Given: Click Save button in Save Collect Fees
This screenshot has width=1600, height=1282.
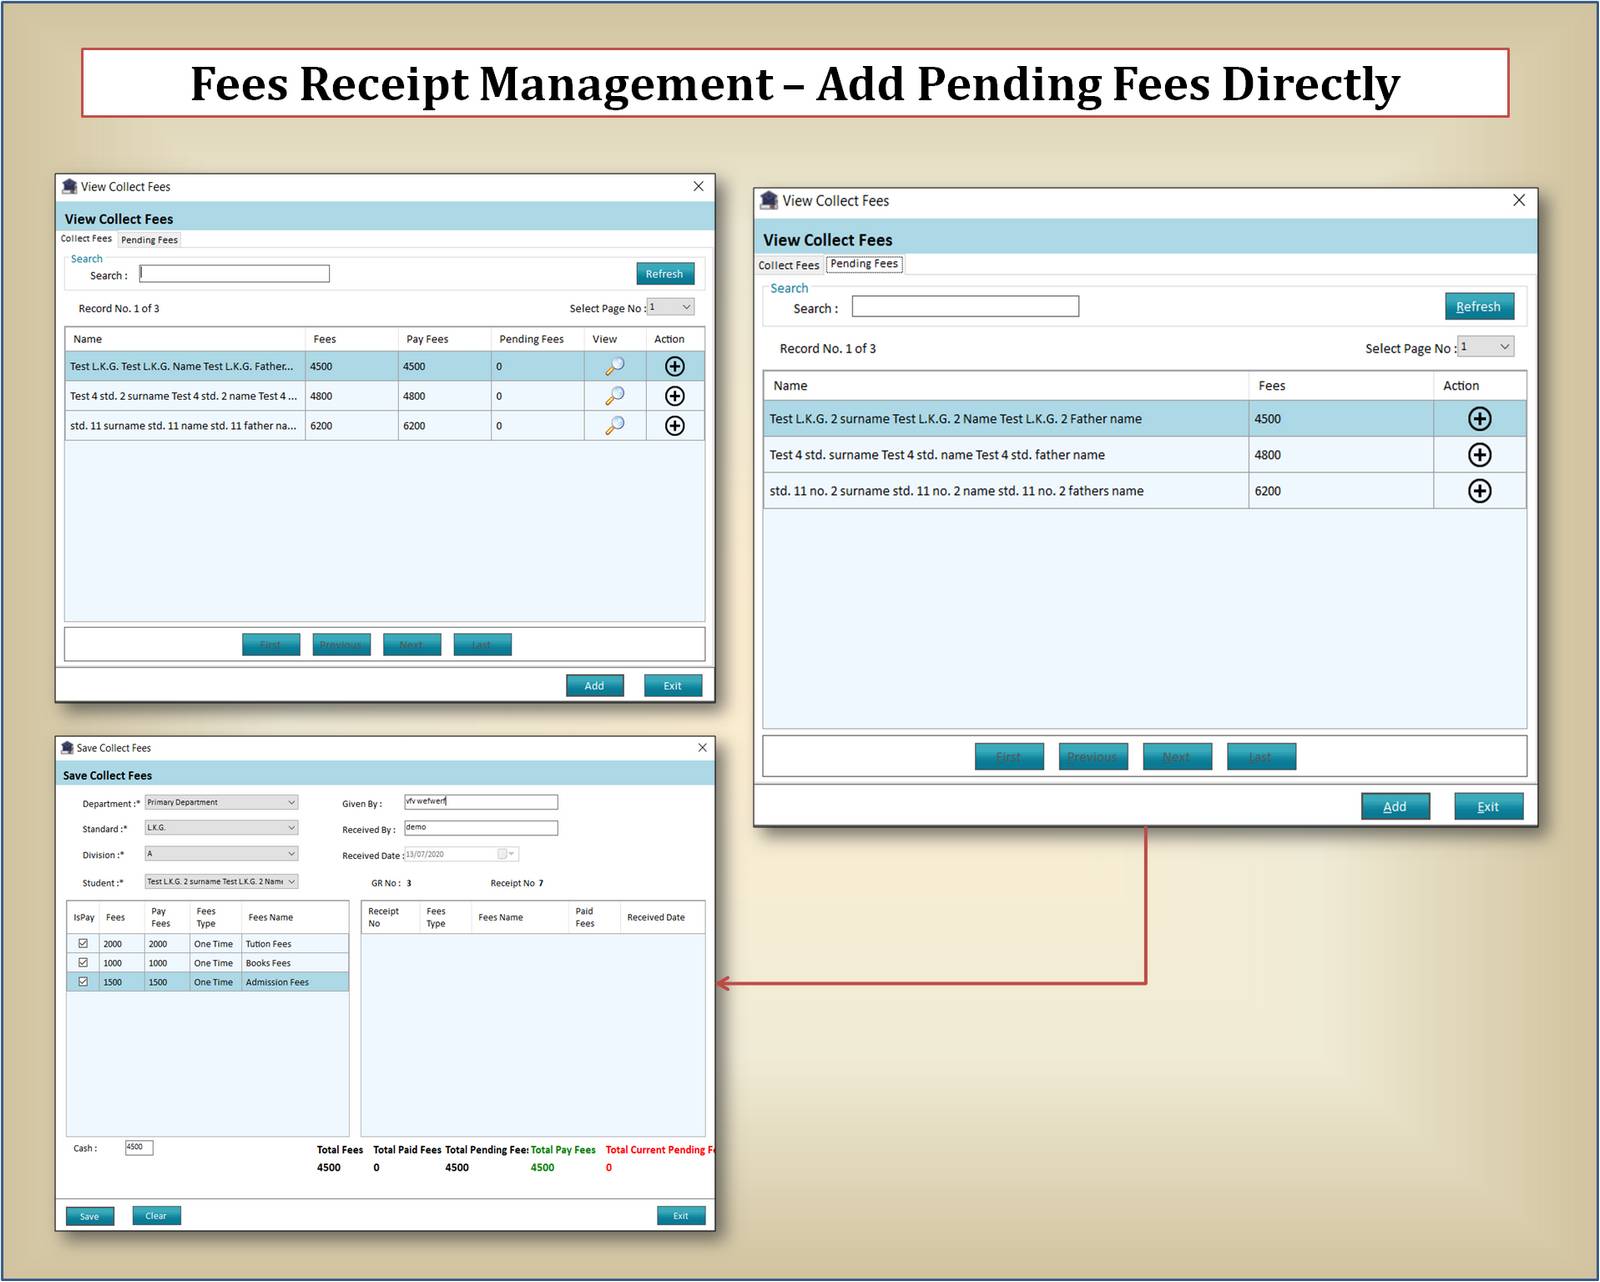Looking at the screenshot, I should pos(90,1216).
